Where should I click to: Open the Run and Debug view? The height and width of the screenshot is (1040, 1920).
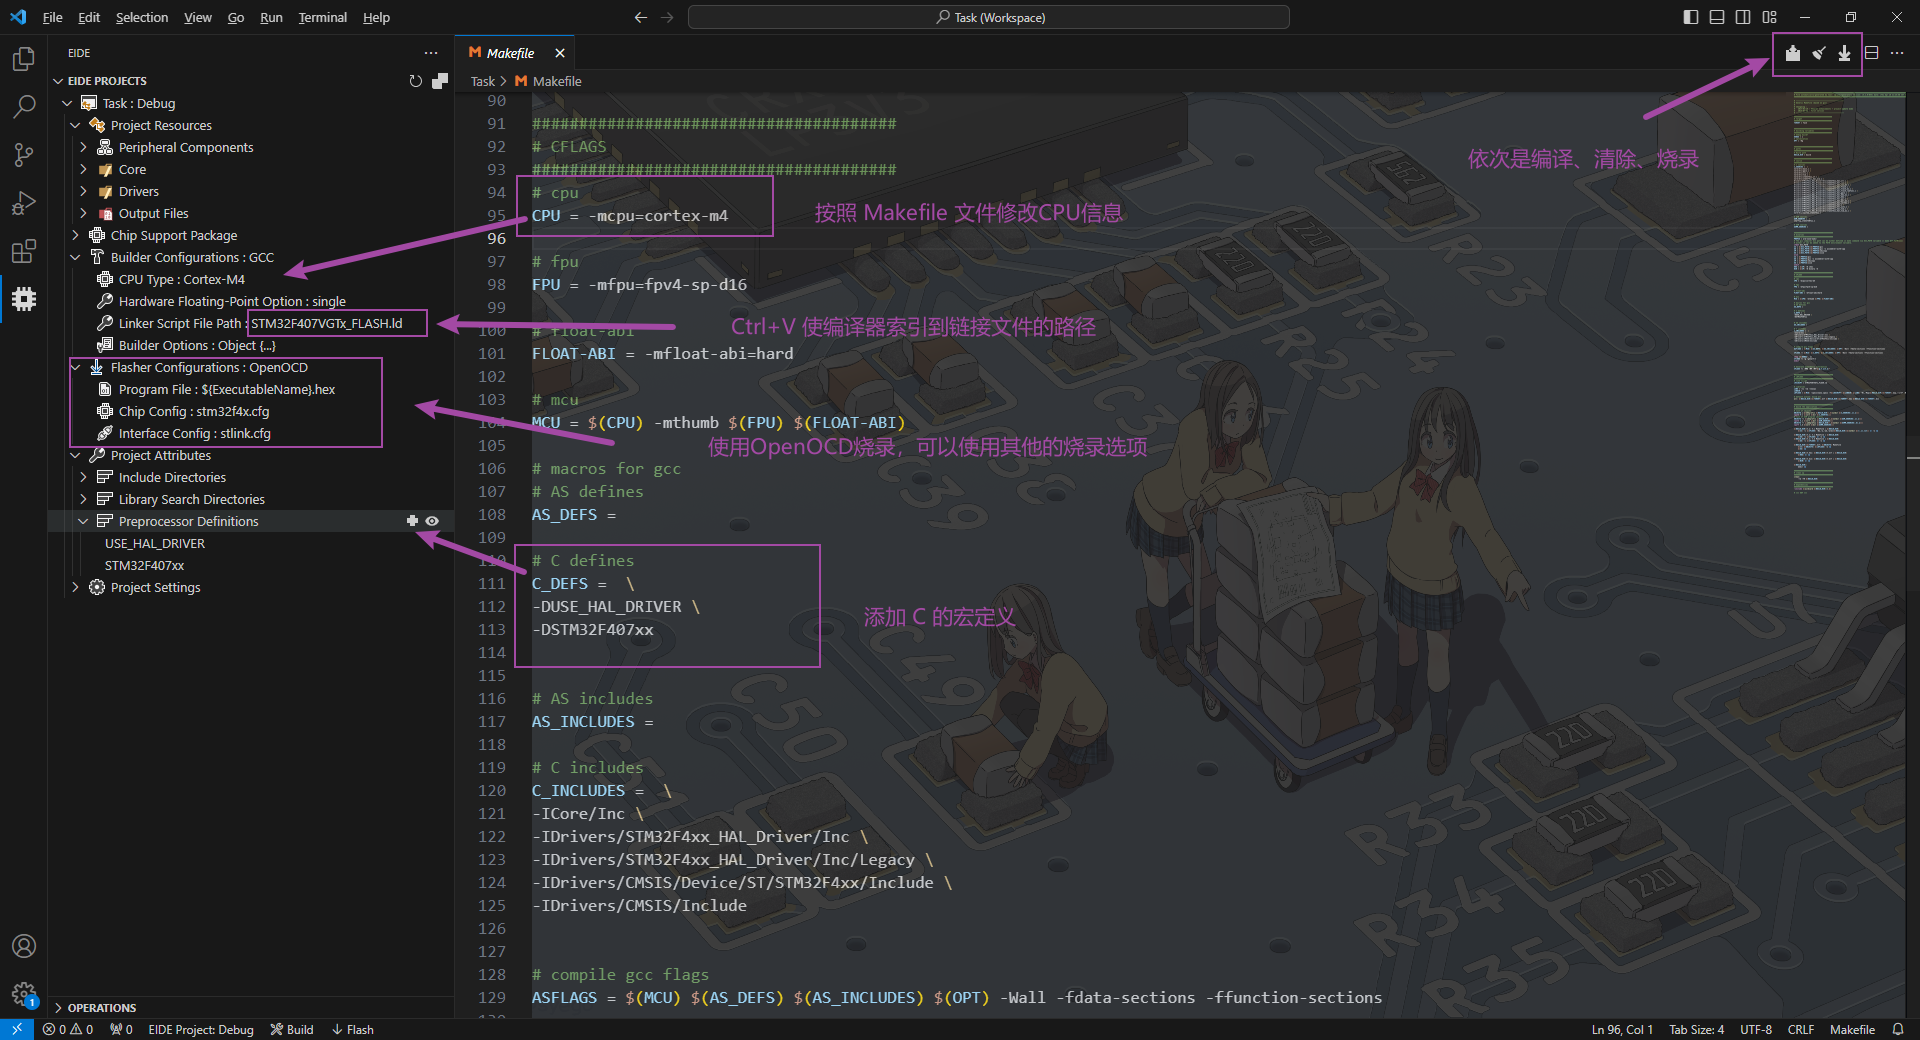(x=24, y=203)
